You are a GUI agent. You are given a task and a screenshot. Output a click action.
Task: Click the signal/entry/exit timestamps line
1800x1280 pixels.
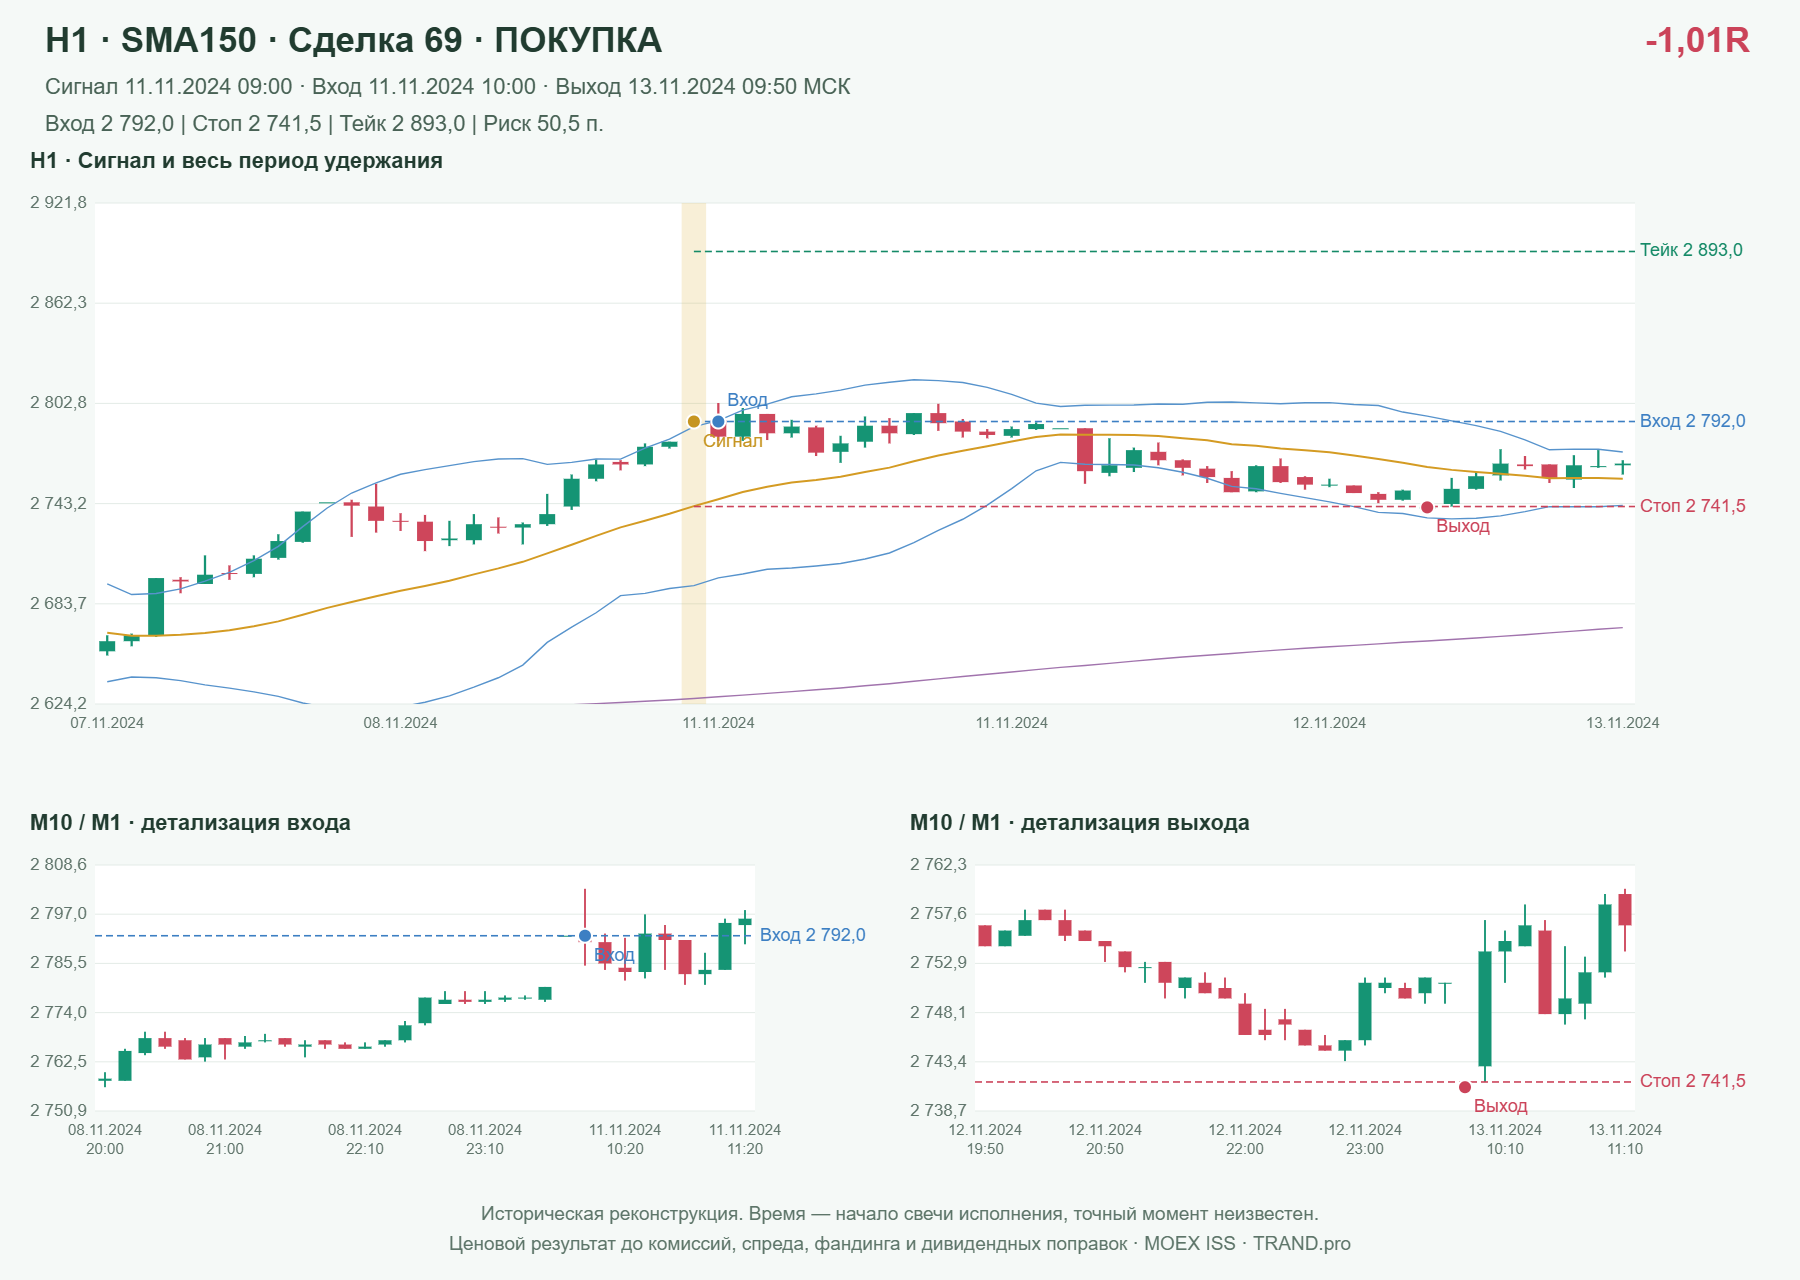[448, 87]
